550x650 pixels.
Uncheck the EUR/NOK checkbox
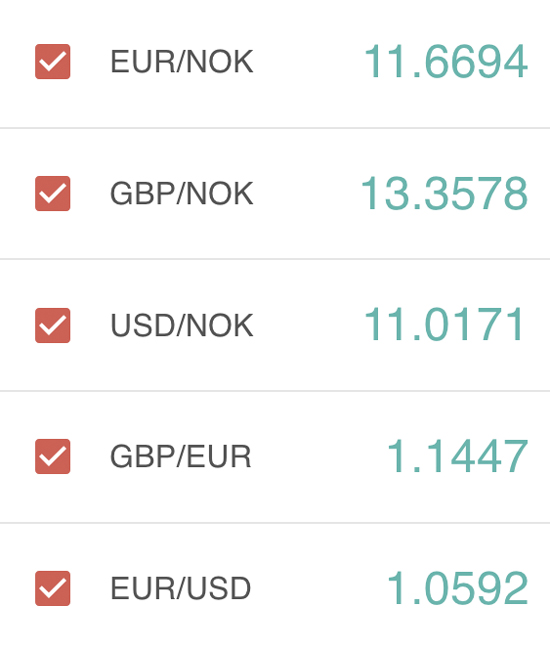pyautogui.click(x=53, y=61)
